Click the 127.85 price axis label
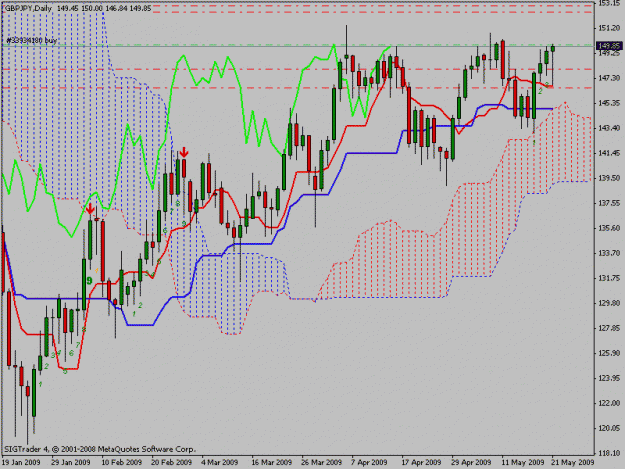The height and width of the screenshot is (469, 625). [609, 328]
